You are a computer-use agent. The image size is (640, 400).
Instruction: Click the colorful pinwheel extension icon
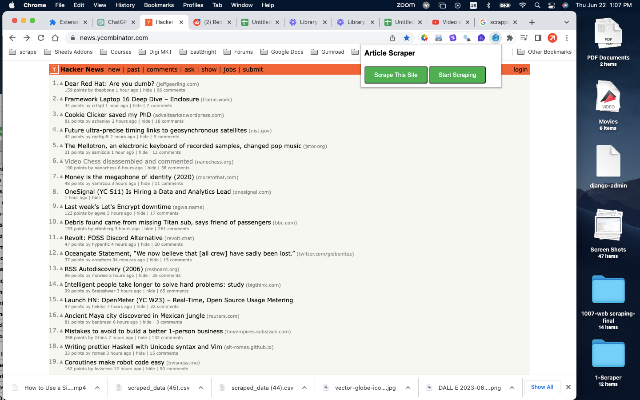424,38
